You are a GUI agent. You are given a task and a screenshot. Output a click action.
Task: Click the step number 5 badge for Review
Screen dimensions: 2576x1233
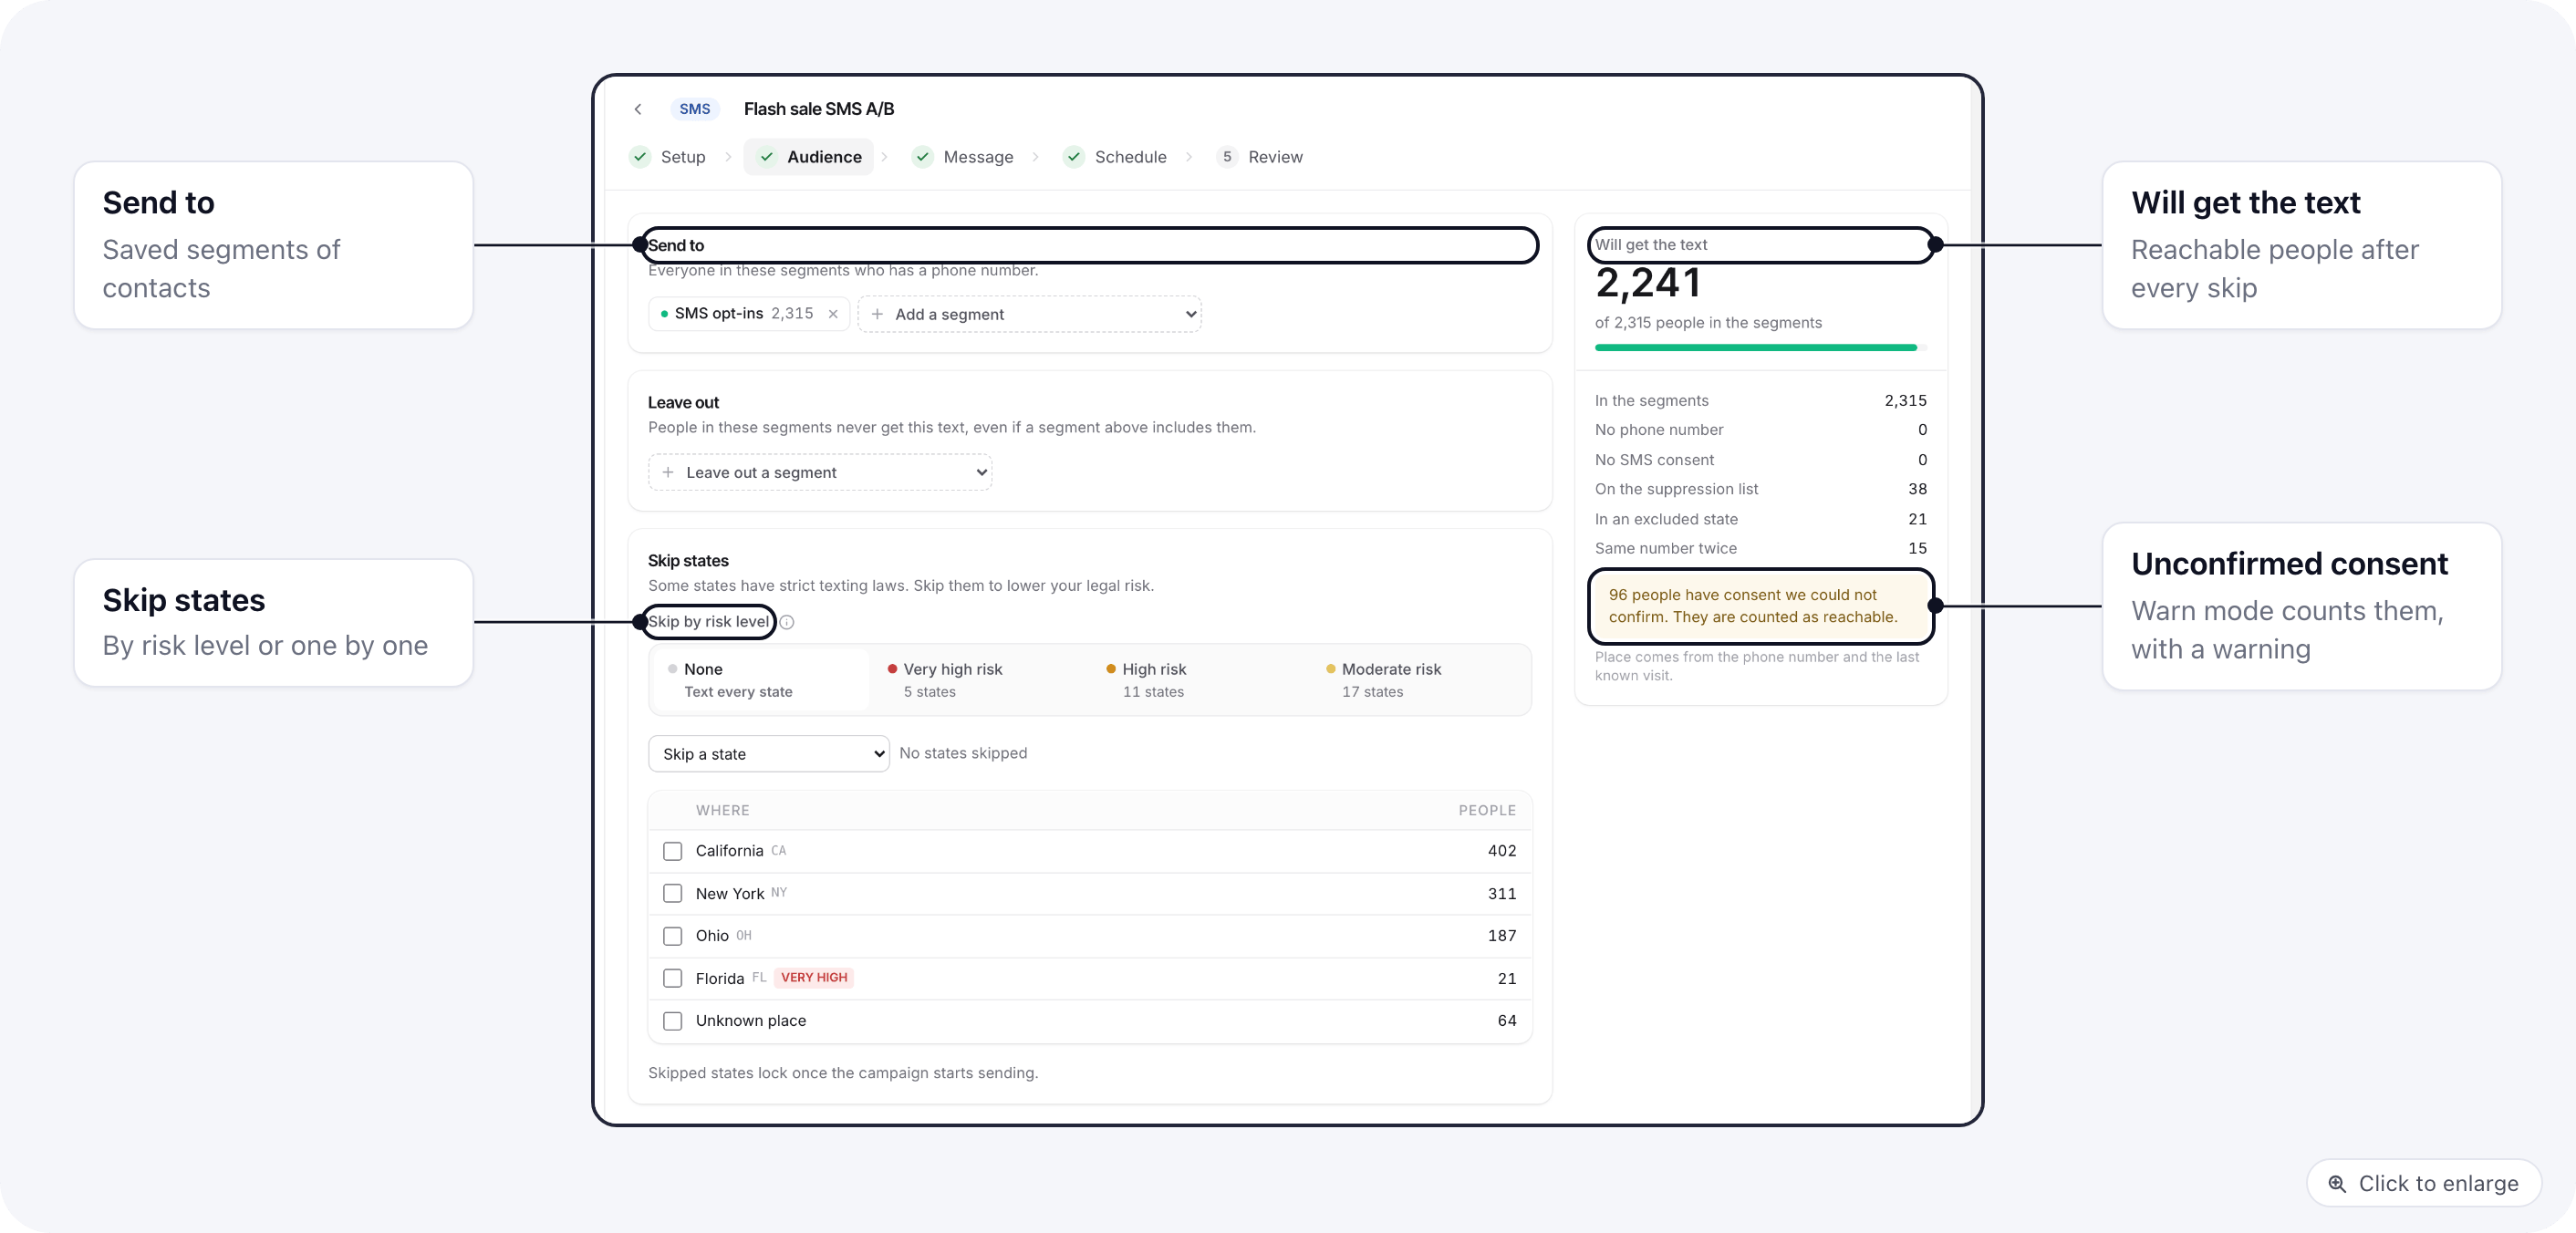coord(1227,157)
